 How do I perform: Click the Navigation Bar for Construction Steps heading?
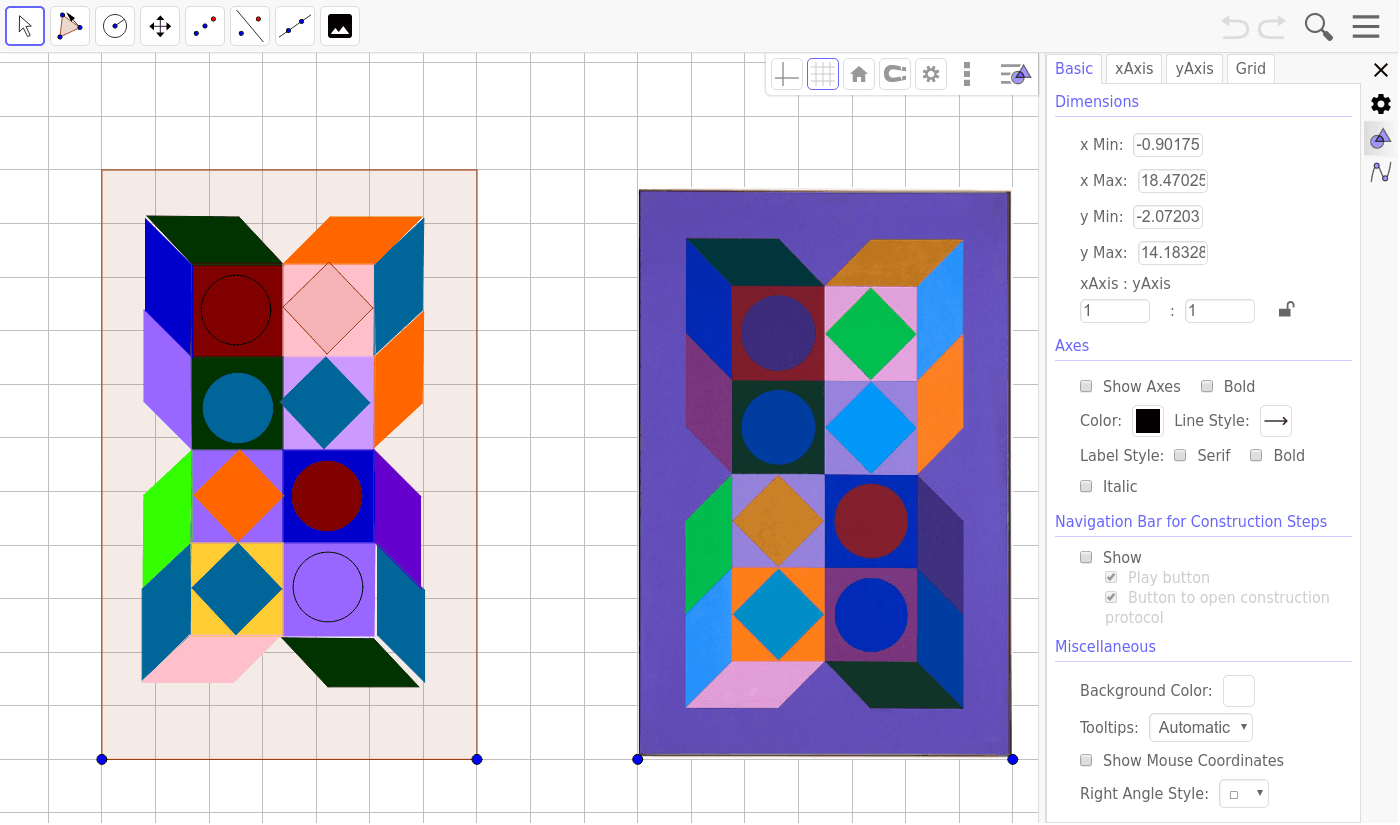[1191, 521]
